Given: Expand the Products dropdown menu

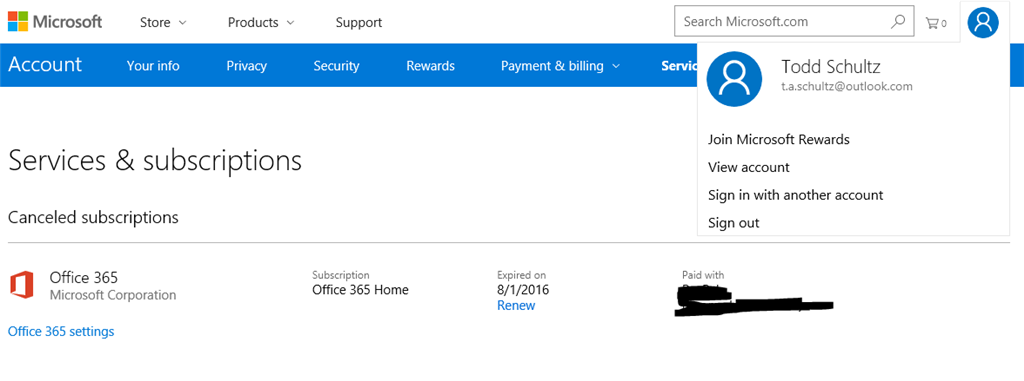Looking at the screenshot, I should 261,22.
